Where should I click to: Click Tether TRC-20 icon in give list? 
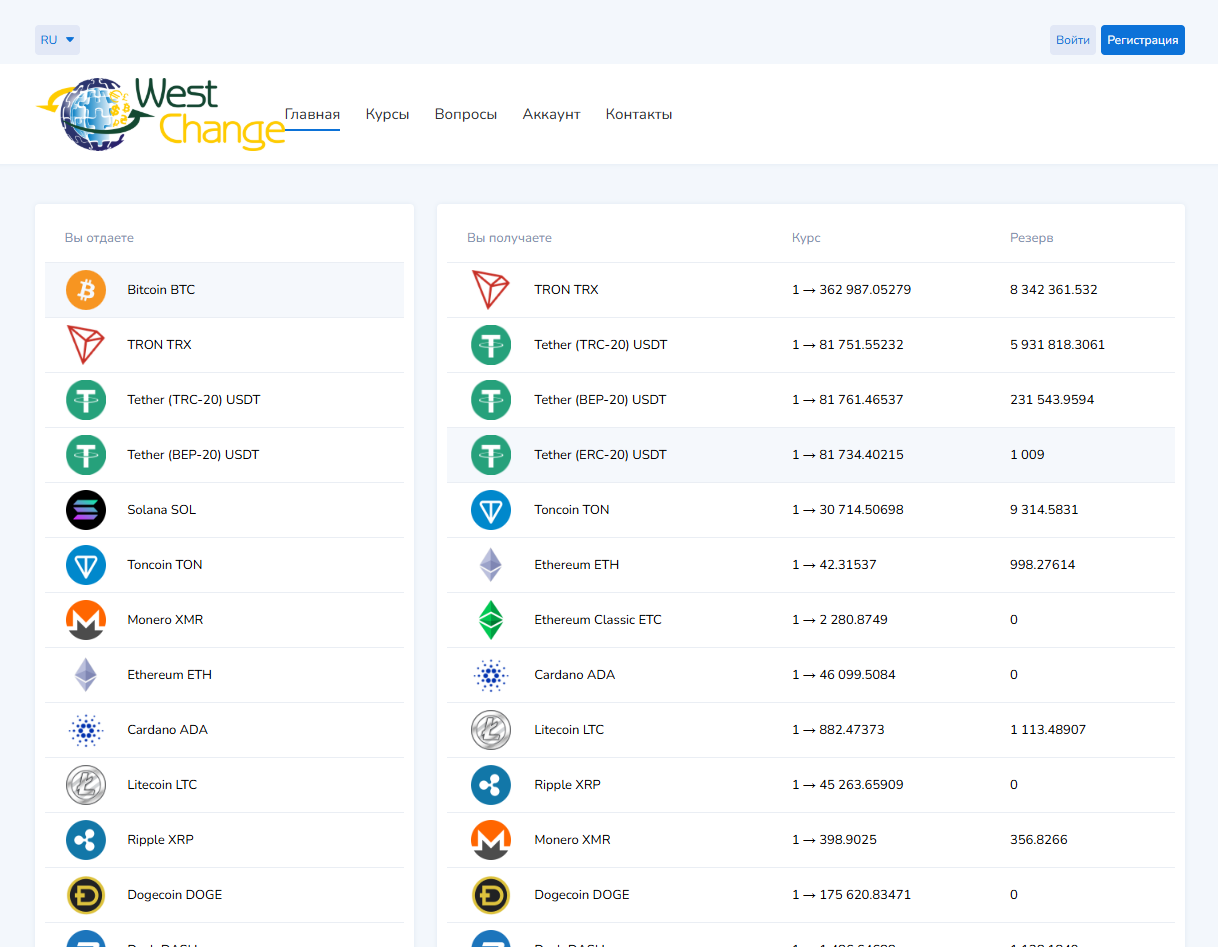pos(86,400)
